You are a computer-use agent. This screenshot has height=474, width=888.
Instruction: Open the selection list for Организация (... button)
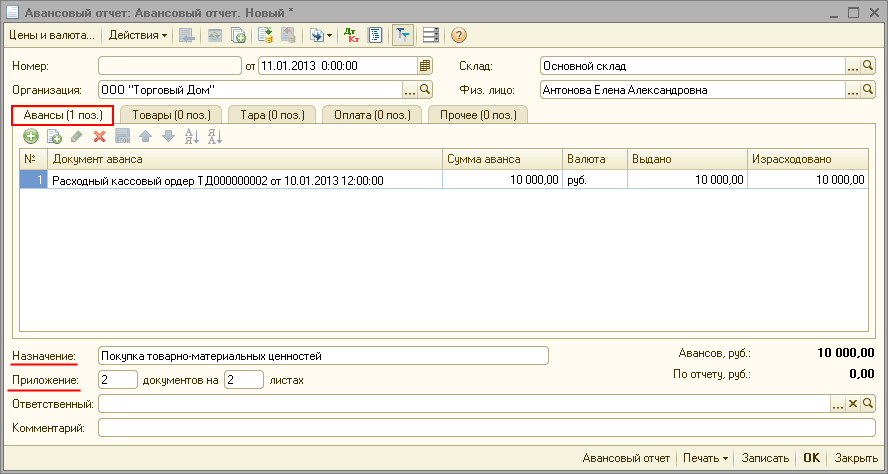[409, 89]
